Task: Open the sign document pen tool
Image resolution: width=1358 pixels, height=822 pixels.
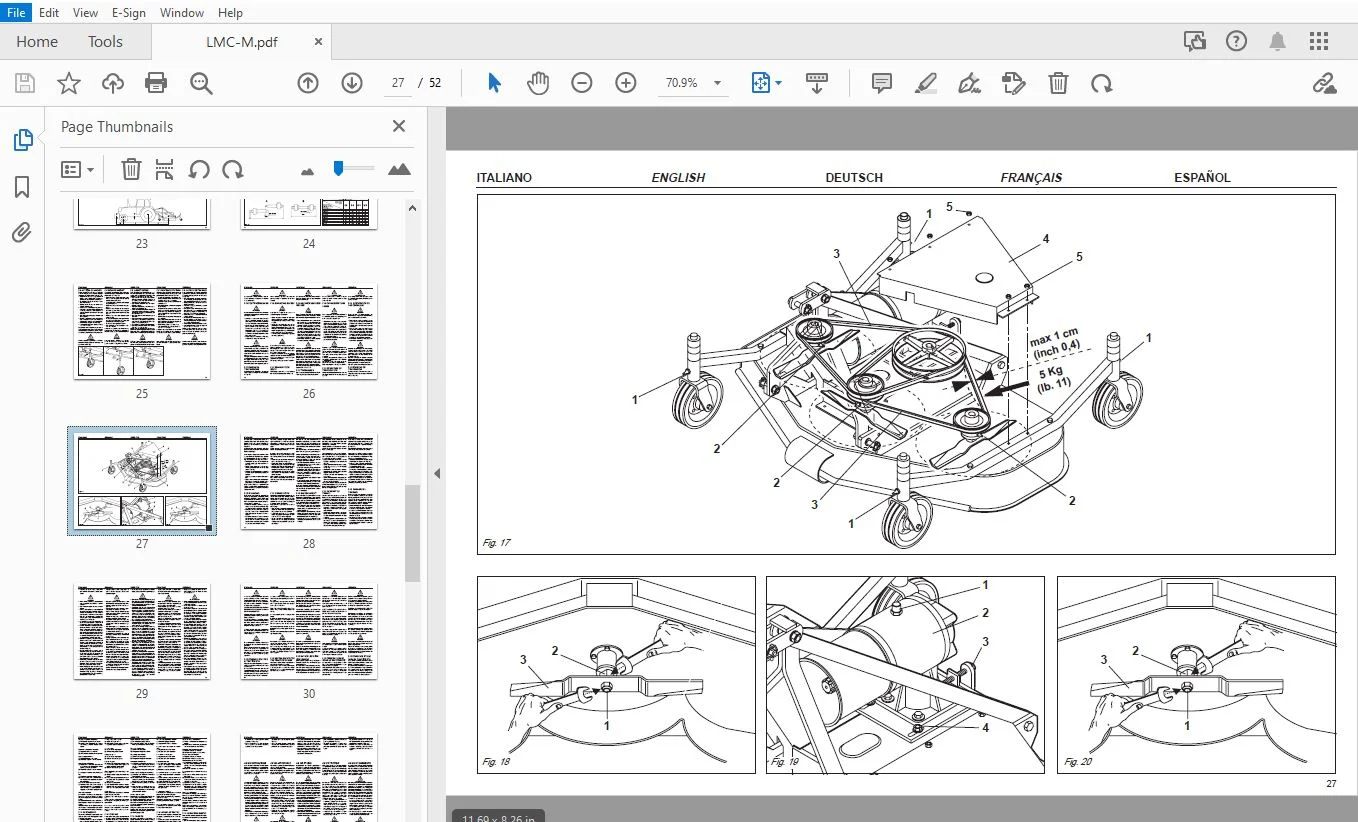Action: (x=969, y=83)
